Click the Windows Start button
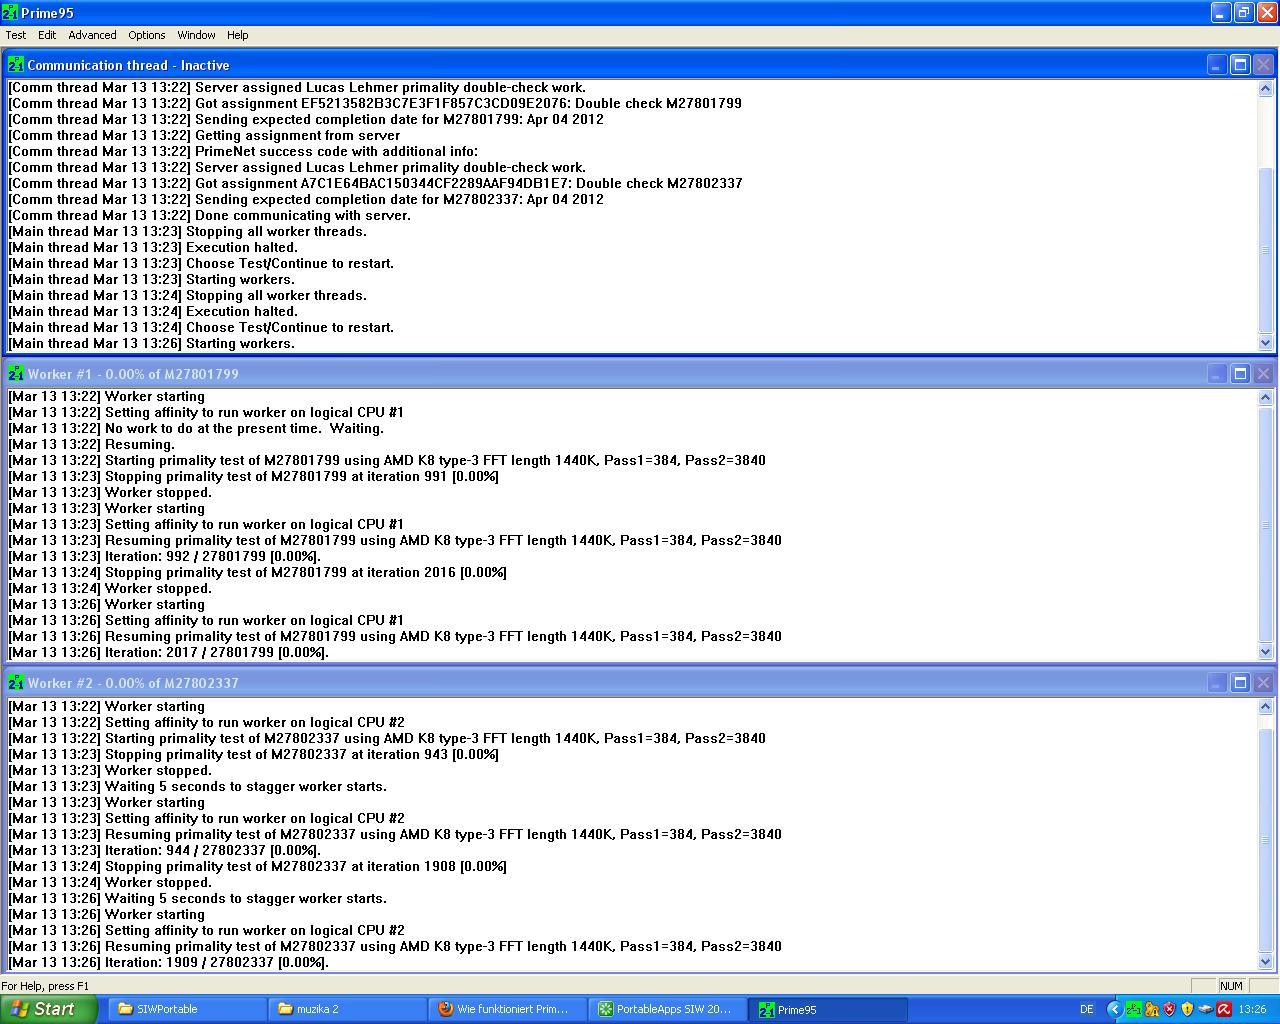Viewport: 1280px width, 1024px height. coord(49,1009)
